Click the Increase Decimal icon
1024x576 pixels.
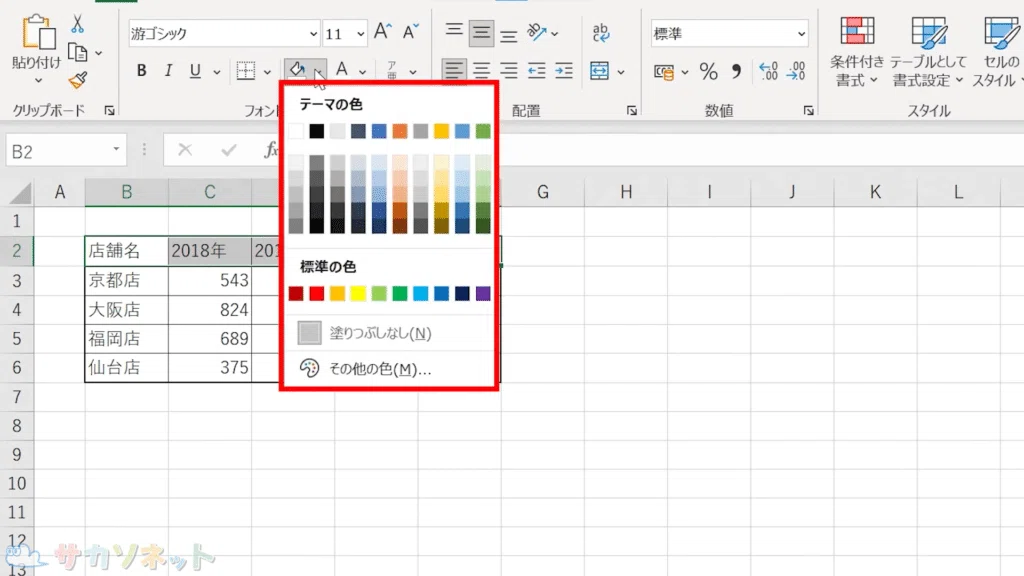click(768, 71)
